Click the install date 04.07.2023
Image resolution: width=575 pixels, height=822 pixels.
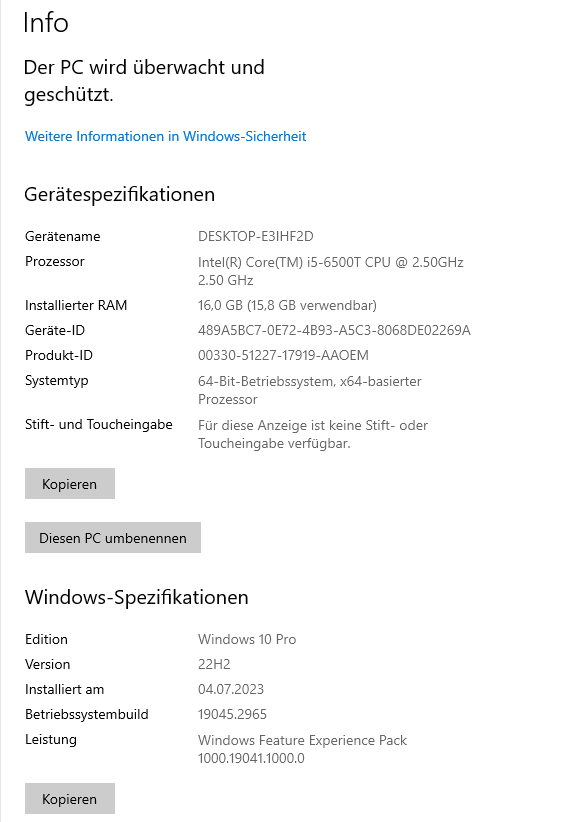(231, 689)
